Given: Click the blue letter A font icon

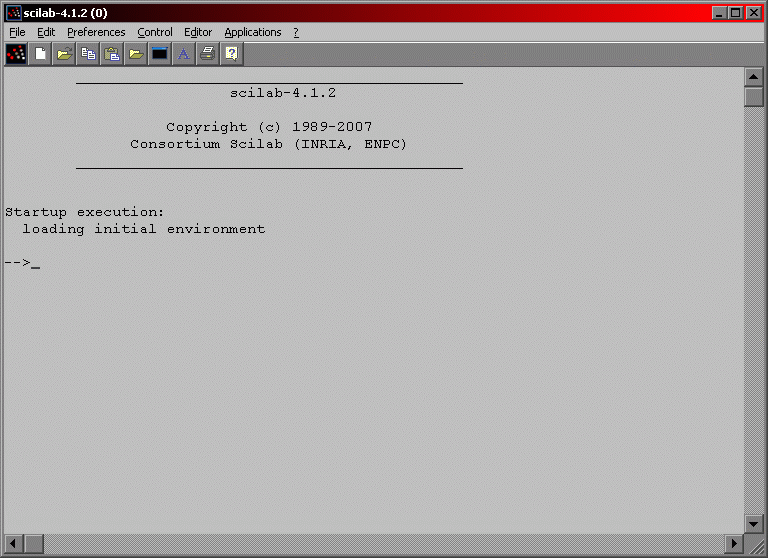Looking at the screenshot, I should point(184,54).
